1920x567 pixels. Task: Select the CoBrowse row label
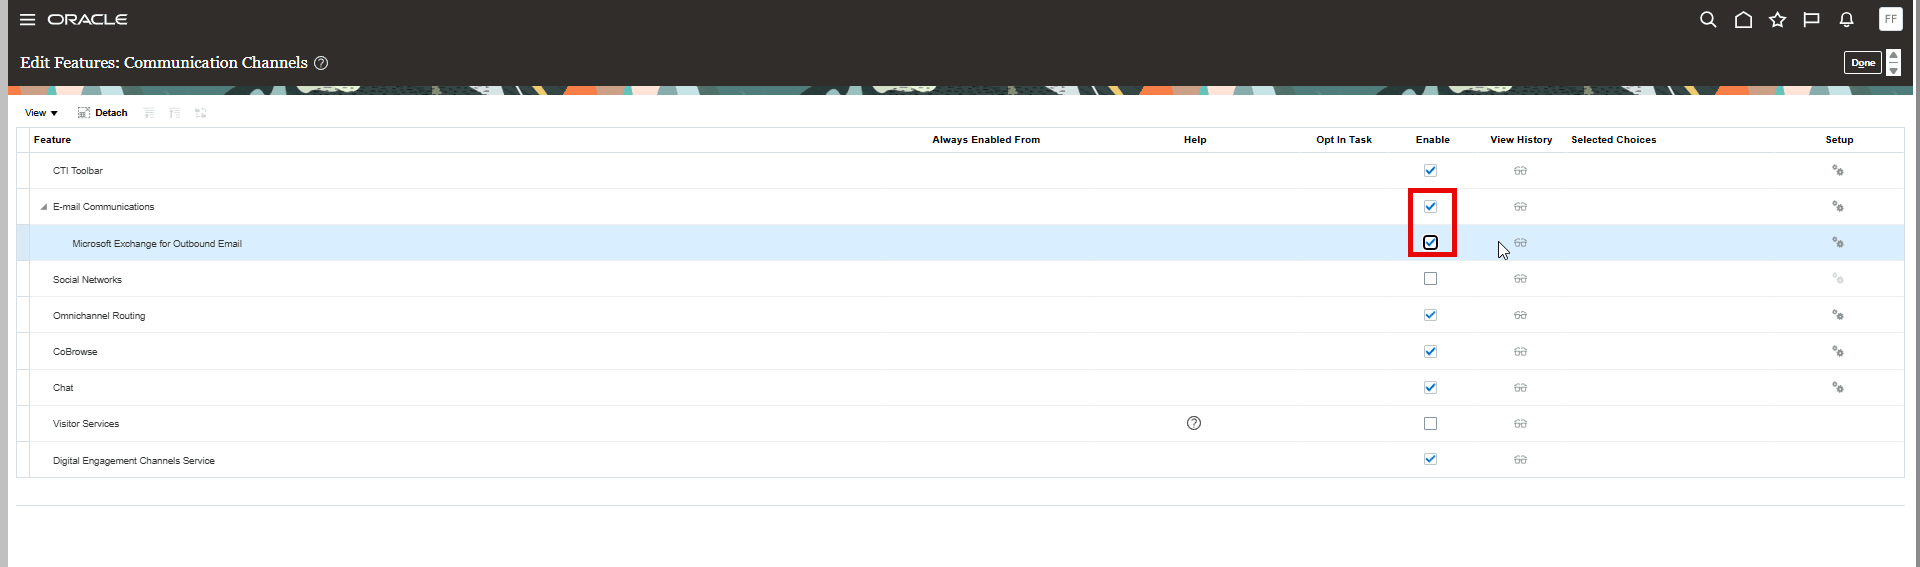click(x=75, y=352)
